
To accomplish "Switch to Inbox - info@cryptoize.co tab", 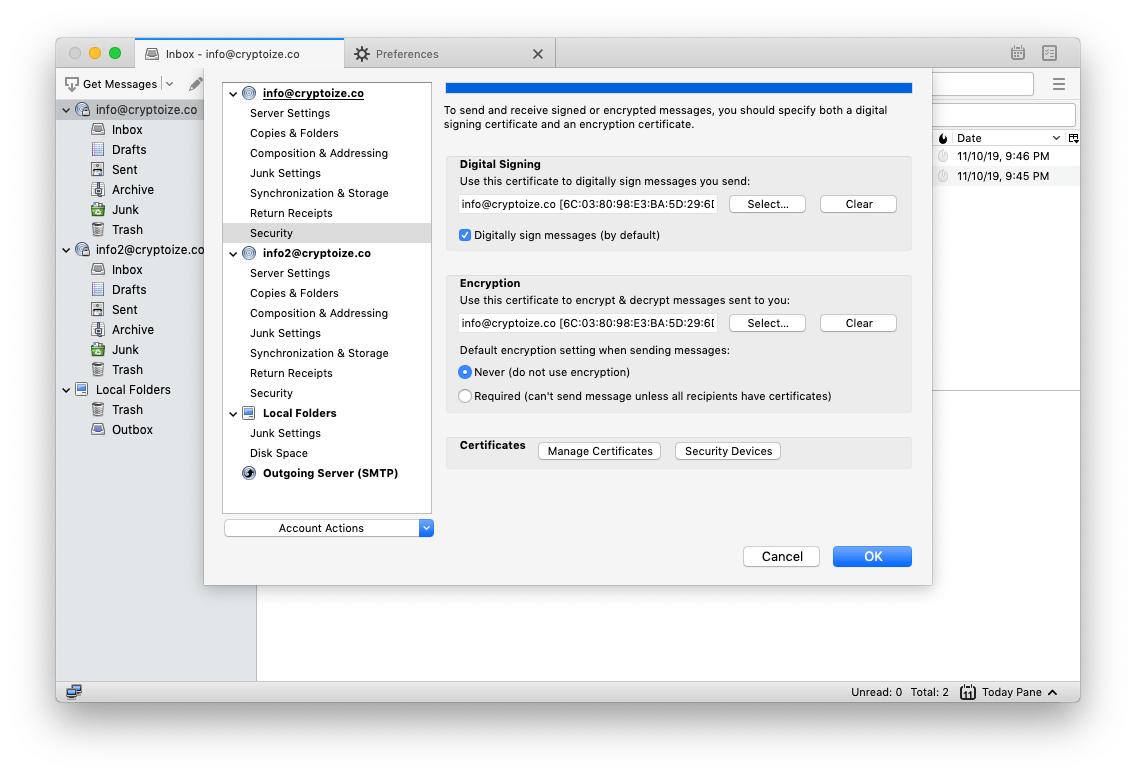I will tap(240, 54).
